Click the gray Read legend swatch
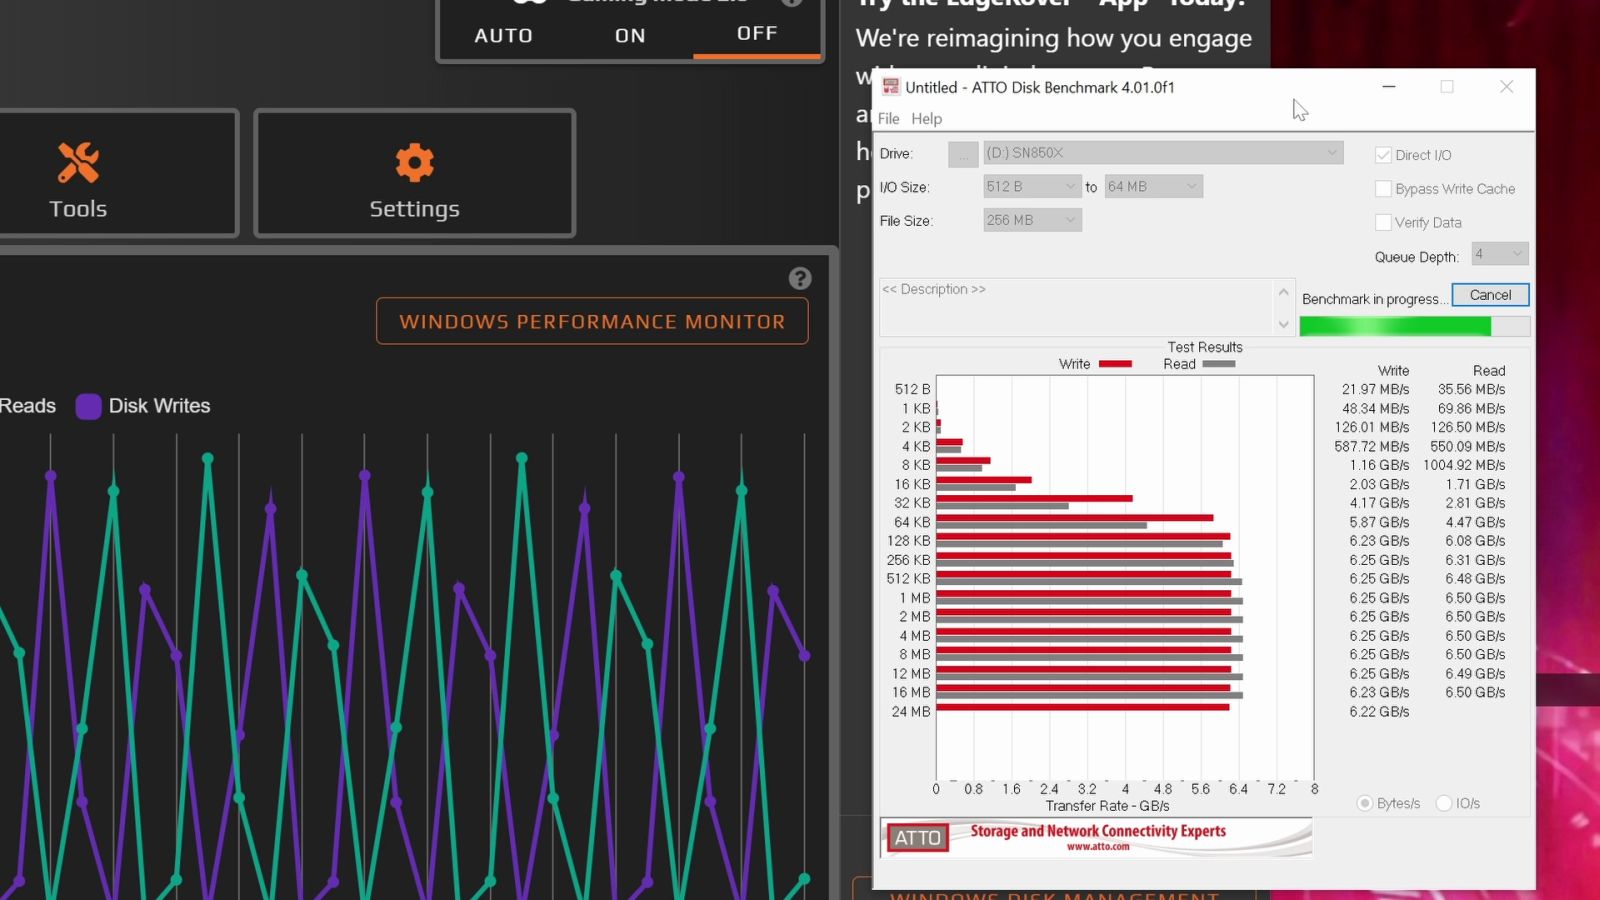The width and height of the screenshot is (1600, 900). click(1219, 364)
